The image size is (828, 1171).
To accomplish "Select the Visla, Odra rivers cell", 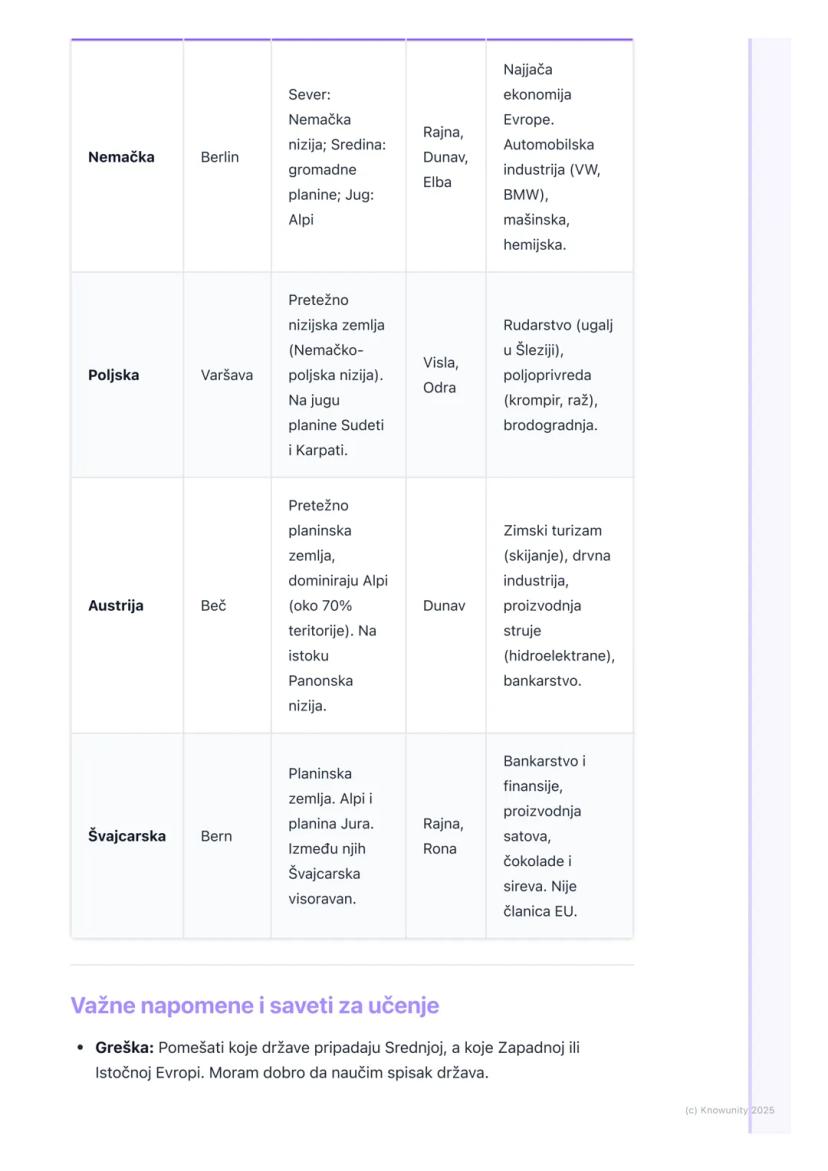I will tap(440, 375).
